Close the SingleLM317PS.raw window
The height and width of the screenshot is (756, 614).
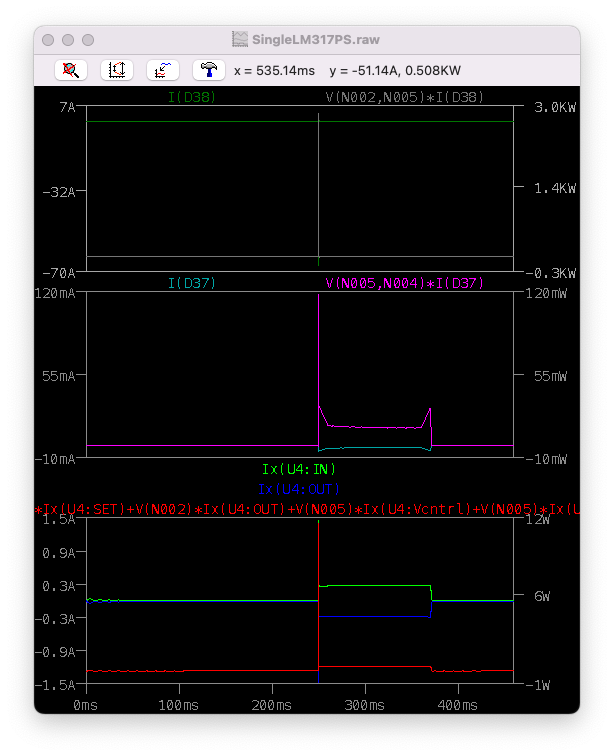click(x=48, y=40)
